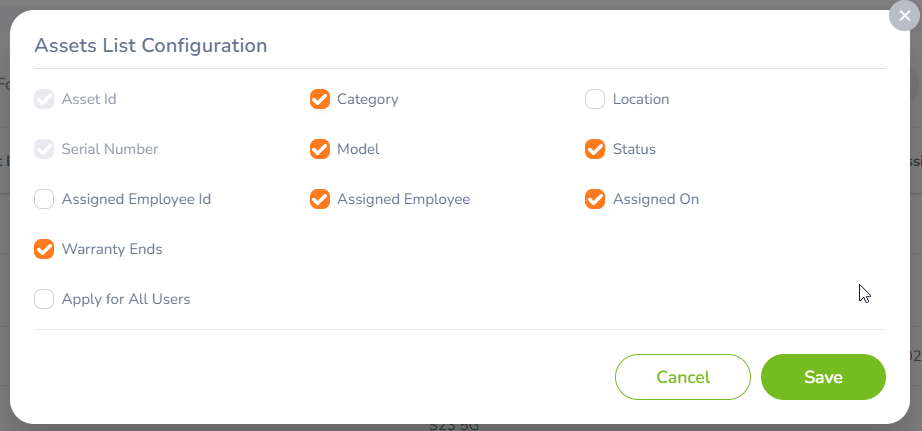Enable the Location checkbox
This screenshot has width=922, height=431.
point(595,99)
